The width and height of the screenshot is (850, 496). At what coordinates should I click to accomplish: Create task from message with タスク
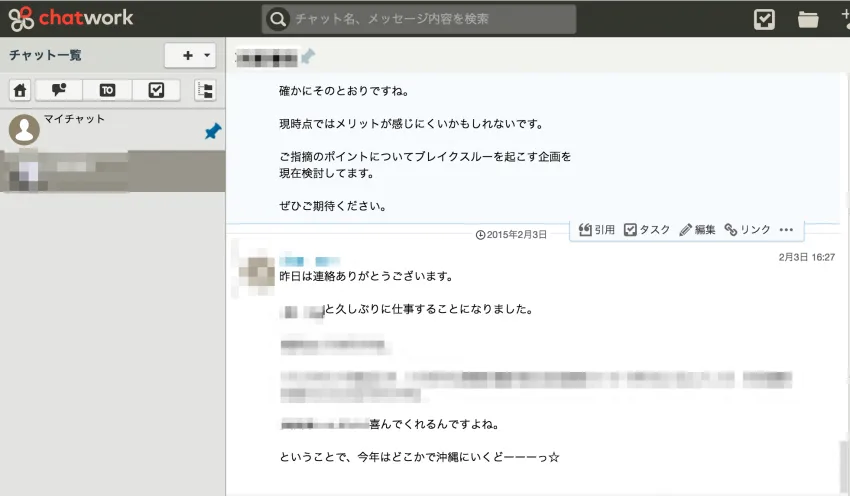click(x=647, y=230)
